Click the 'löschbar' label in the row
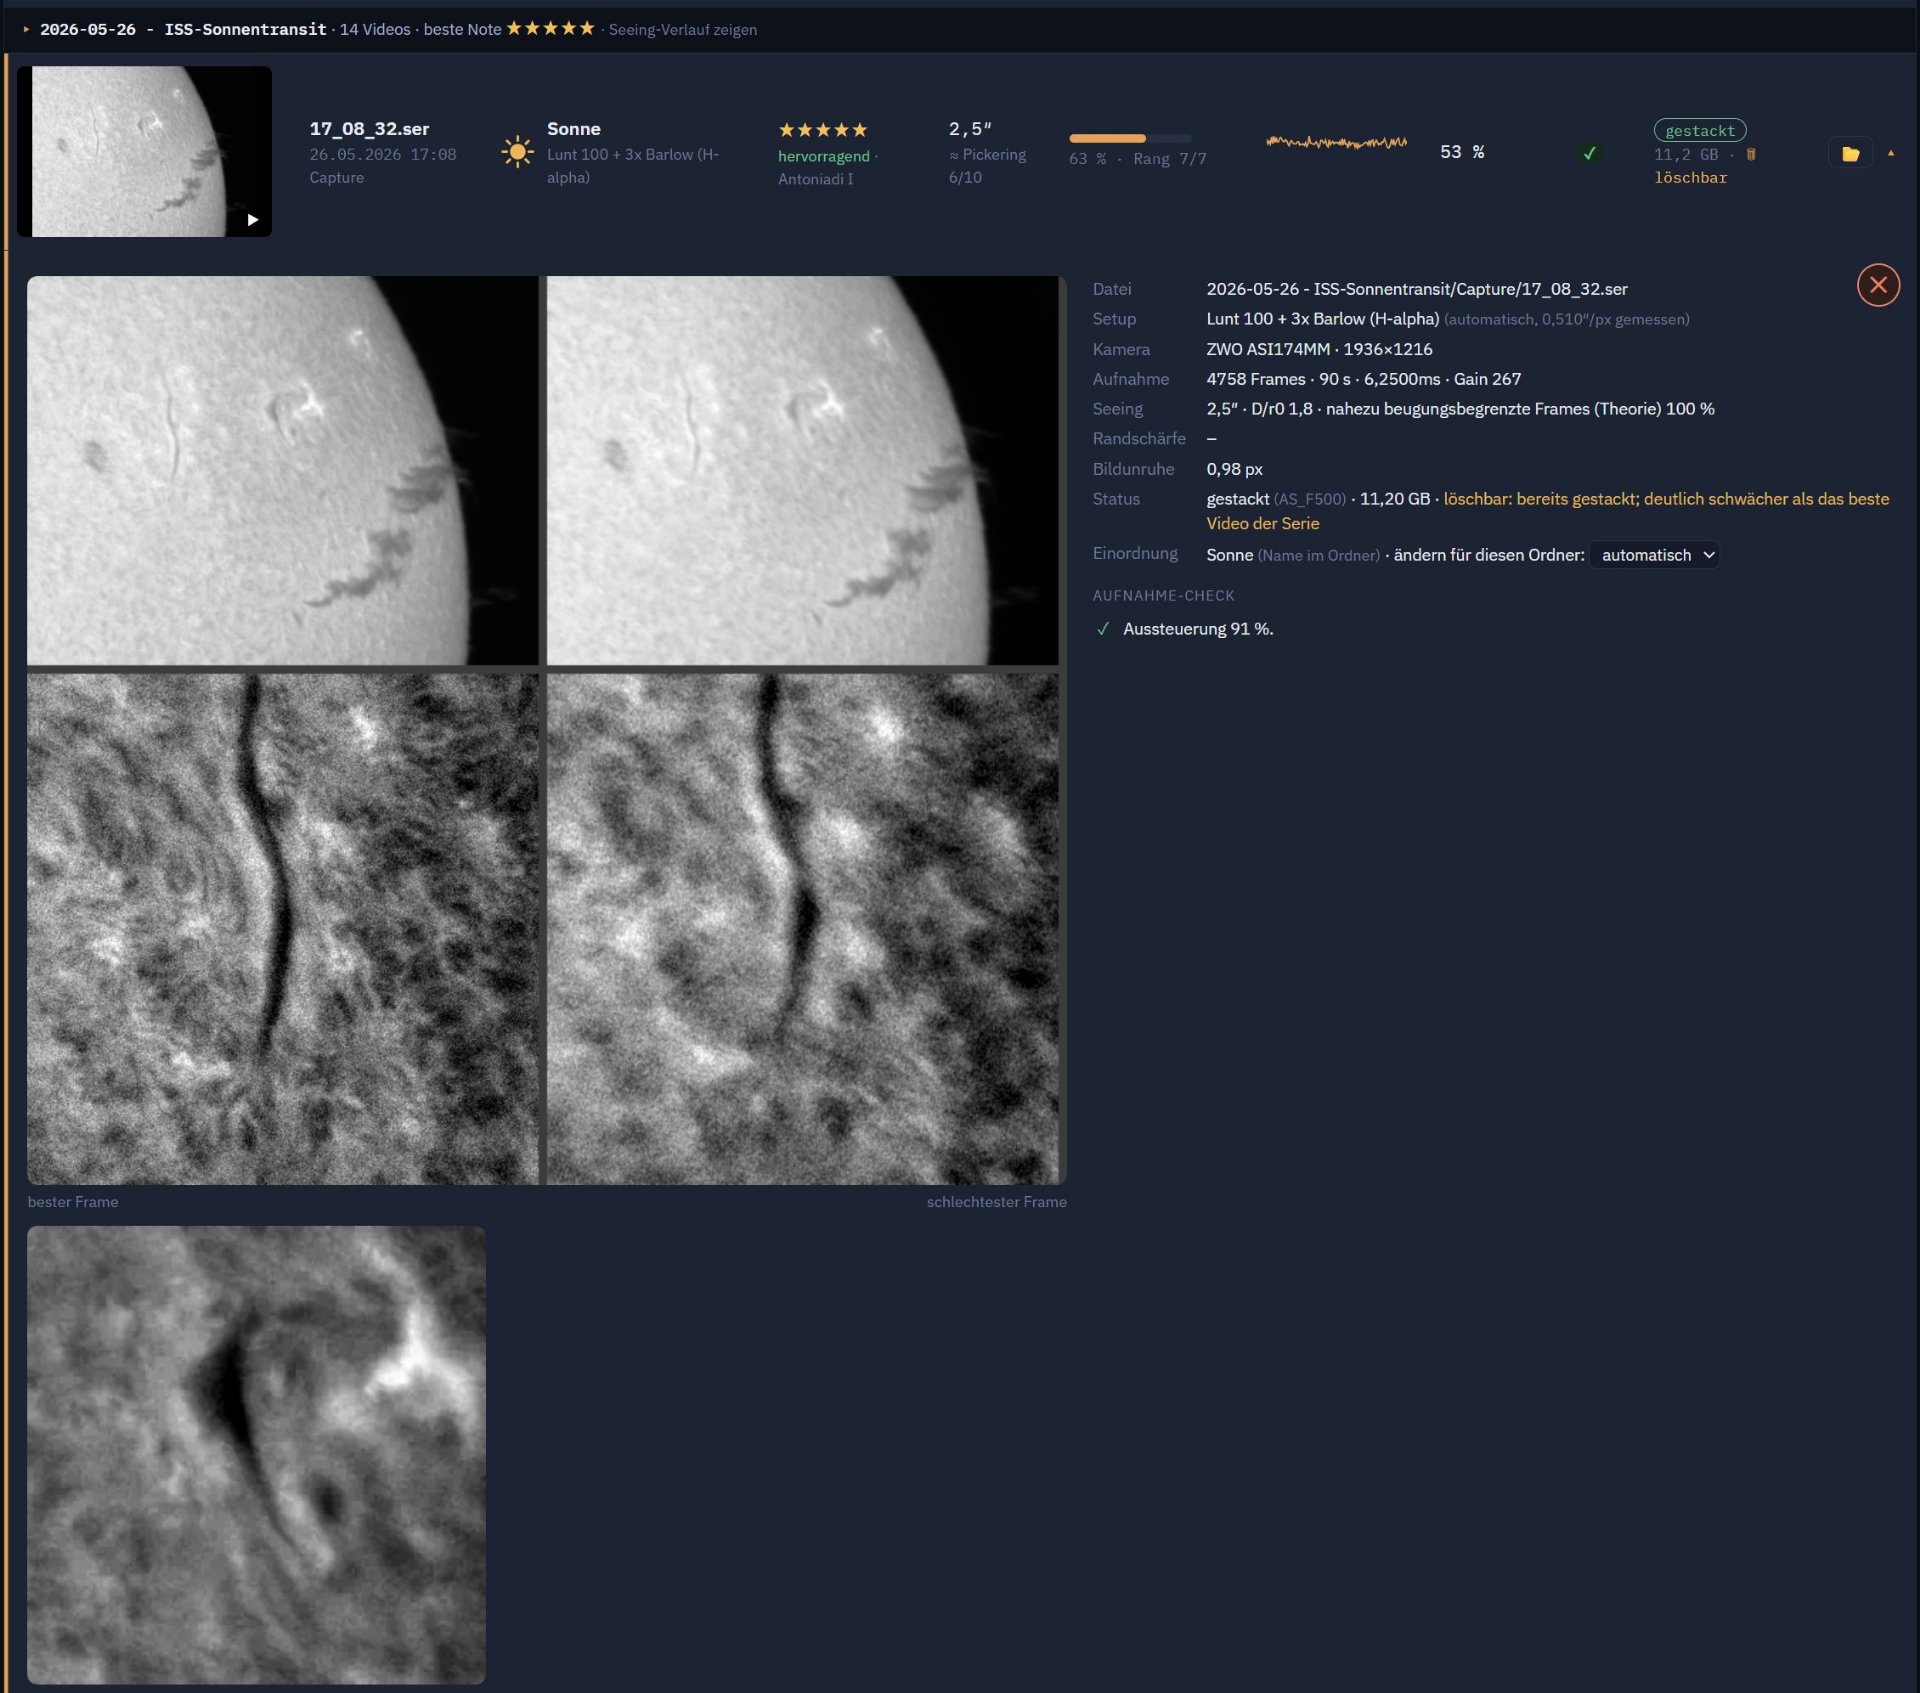The image size is (1920, 1693). click(x=1690, y=178)
